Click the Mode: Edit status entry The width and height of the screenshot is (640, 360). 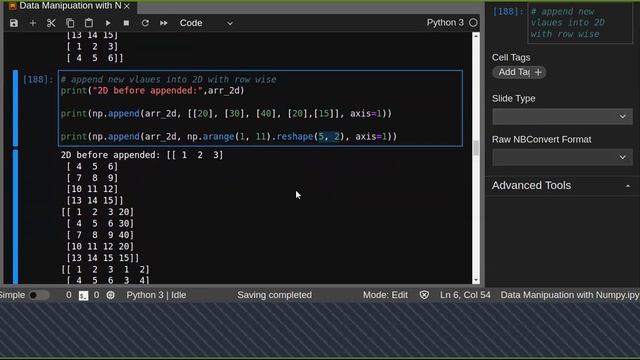(x=385, y=295)
